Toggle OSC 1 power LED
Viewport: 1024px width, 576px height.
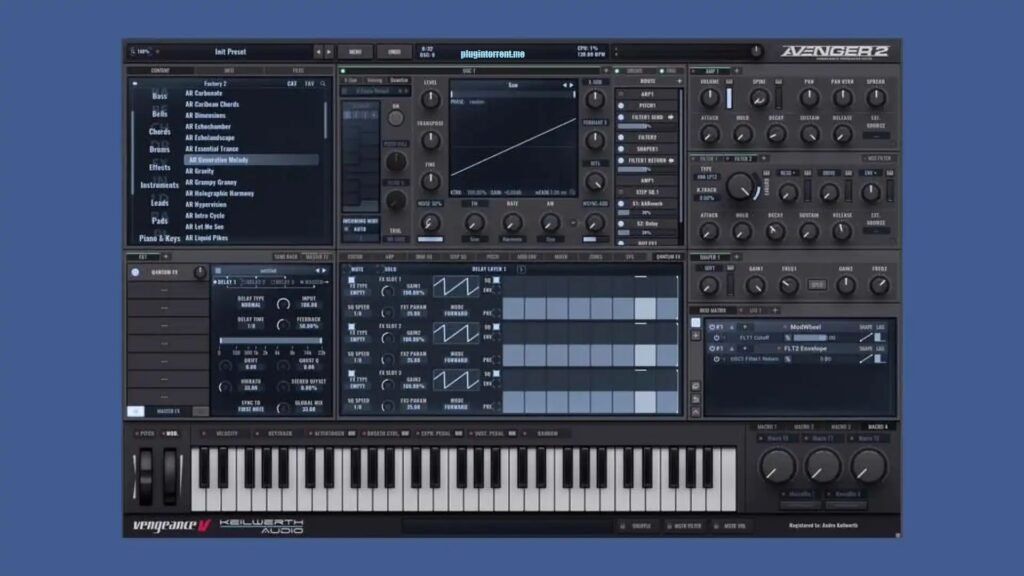[344, 71]
